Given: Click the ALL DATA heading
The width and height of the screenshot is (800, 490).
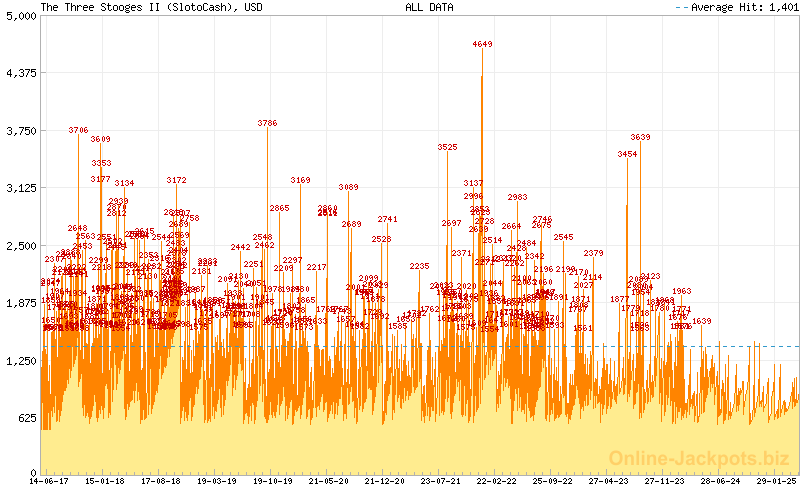Looking at the screenshot, I should (x=429, y=7).
